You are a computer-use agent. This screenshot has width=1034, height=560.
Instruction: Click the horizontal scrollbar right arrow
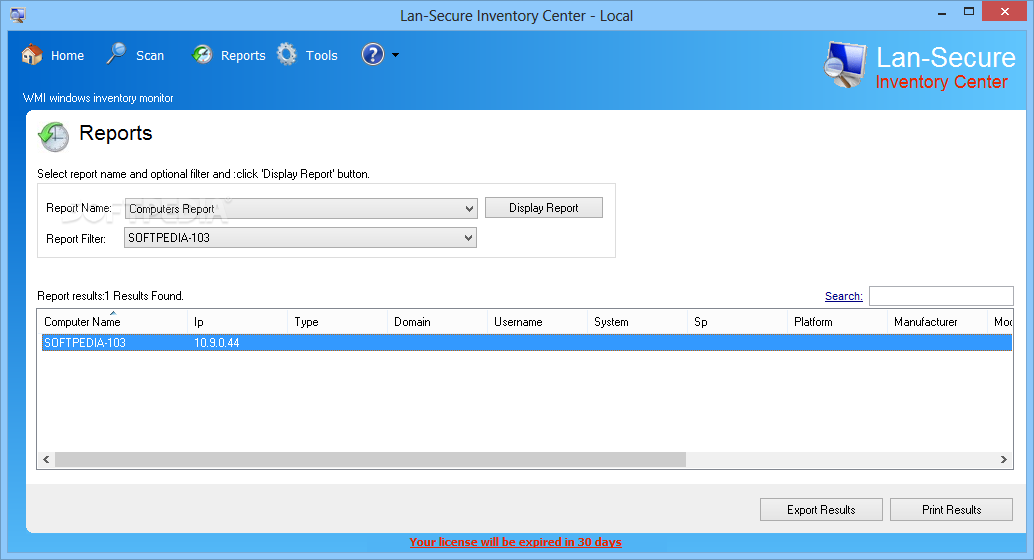[1004, 459]
